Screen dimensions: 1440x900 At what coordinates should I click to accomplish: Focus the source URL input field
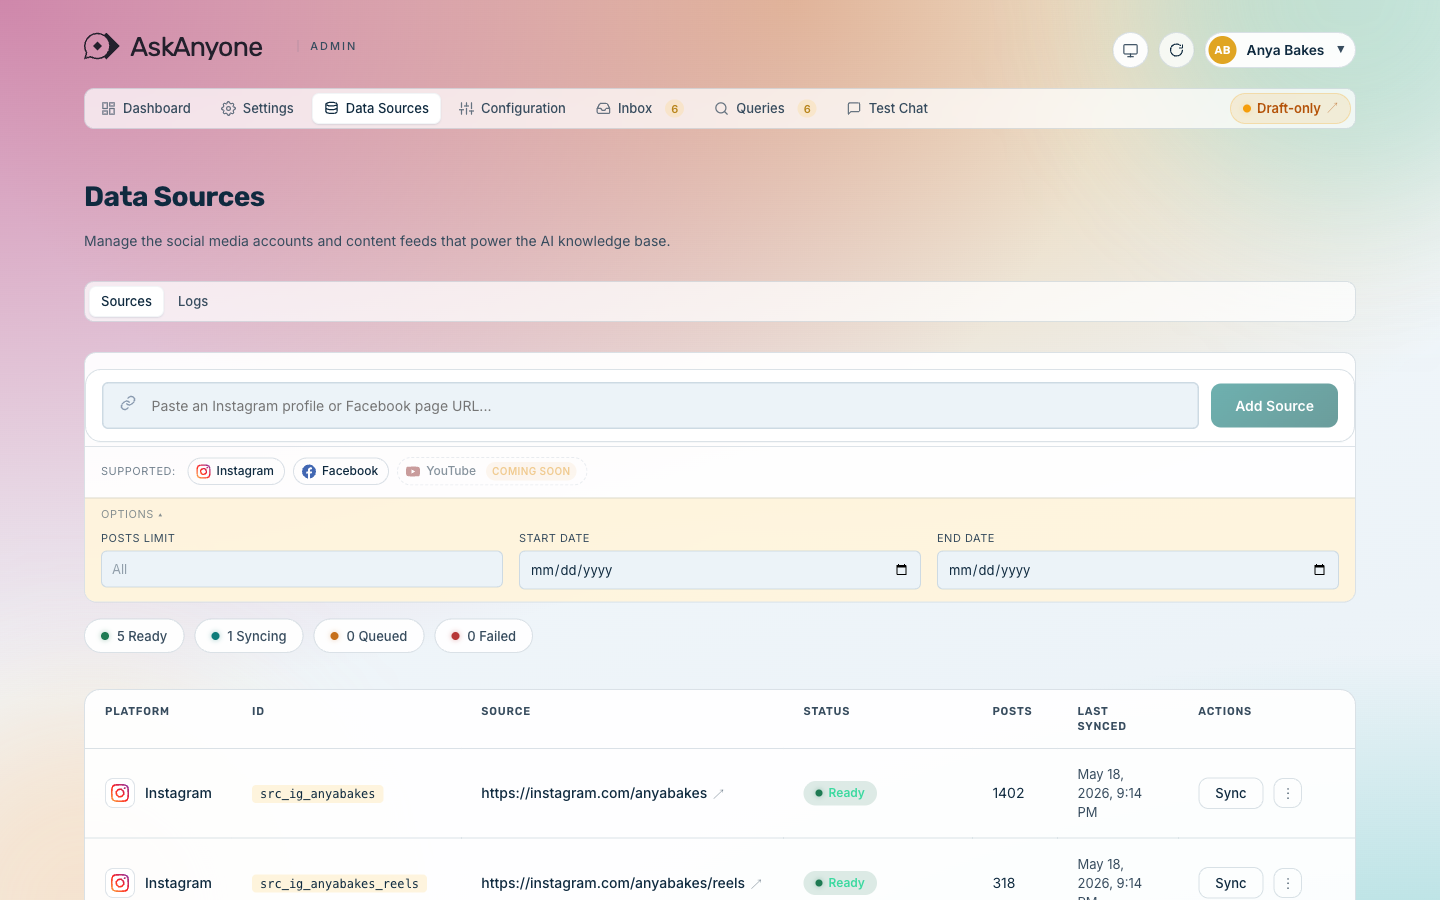650,406
